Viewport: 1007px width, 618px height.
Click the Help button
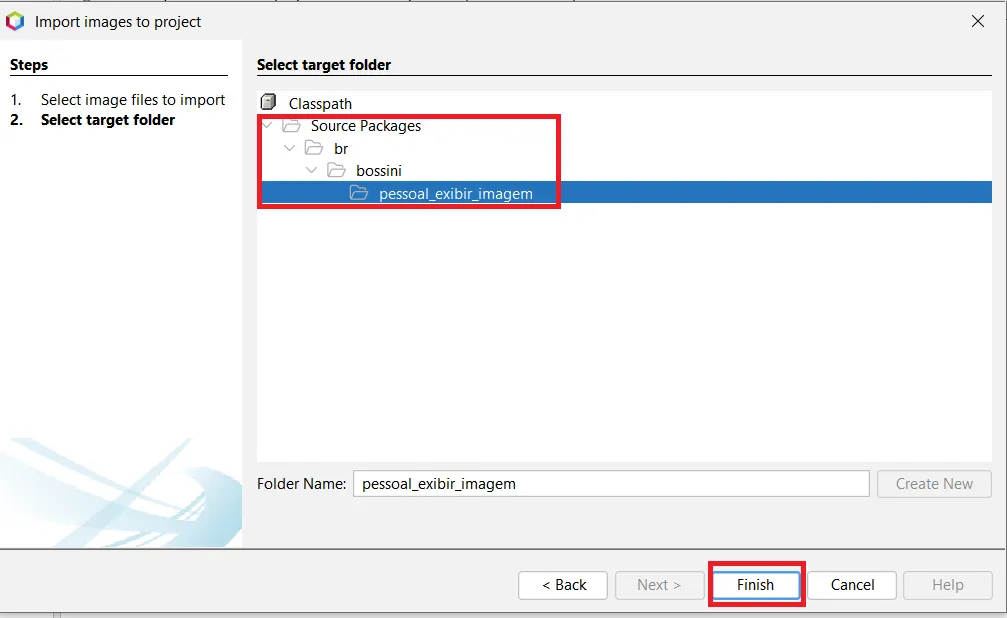coord(947,585)
